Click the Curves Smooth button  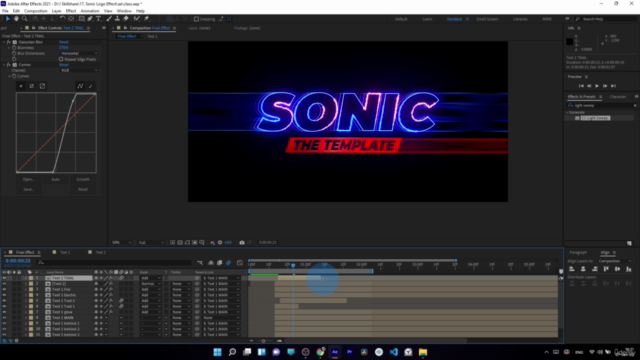(x=83, y=180)
